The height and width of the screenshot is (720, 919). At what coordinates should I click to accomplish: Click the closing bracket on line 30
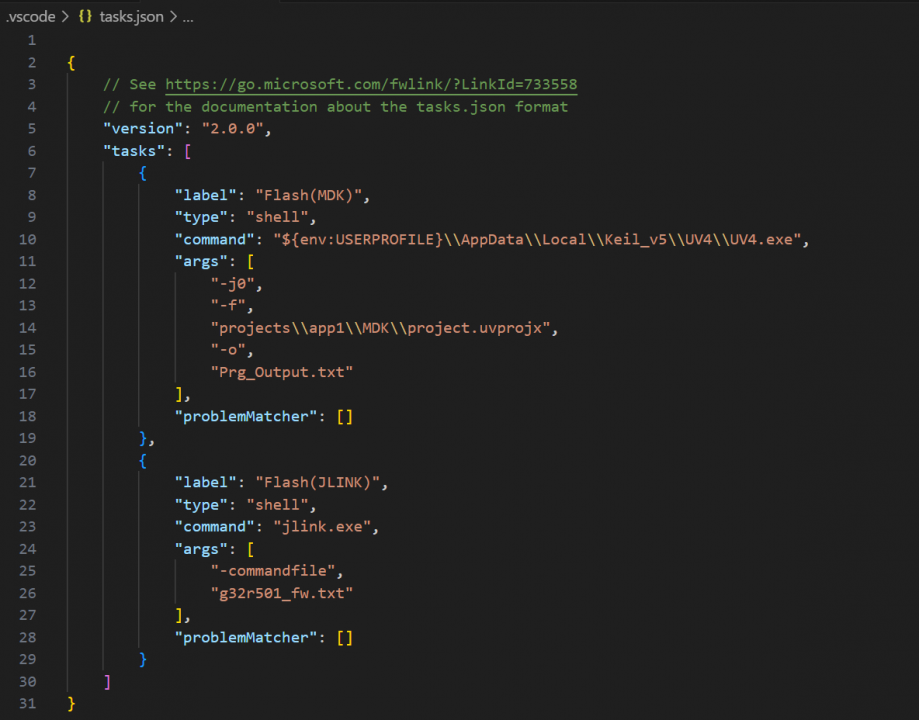(x=107, y=681)
